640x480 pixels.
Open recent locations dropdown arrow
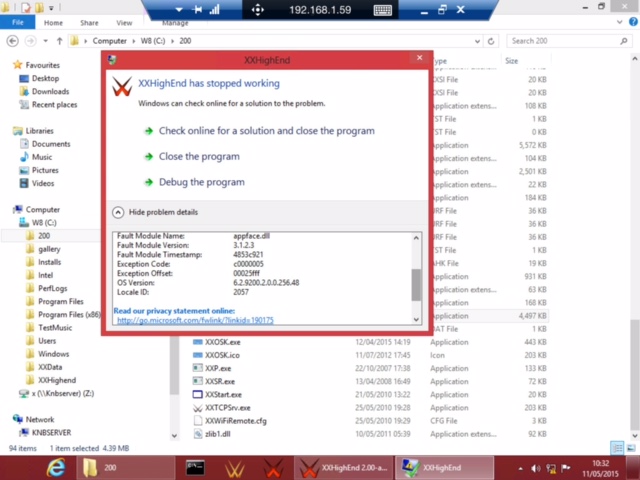[45, 41]
